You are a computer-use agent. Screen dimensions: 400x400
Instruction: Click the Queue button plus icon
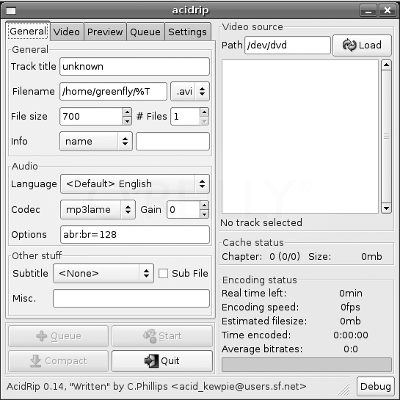[42, 336]
